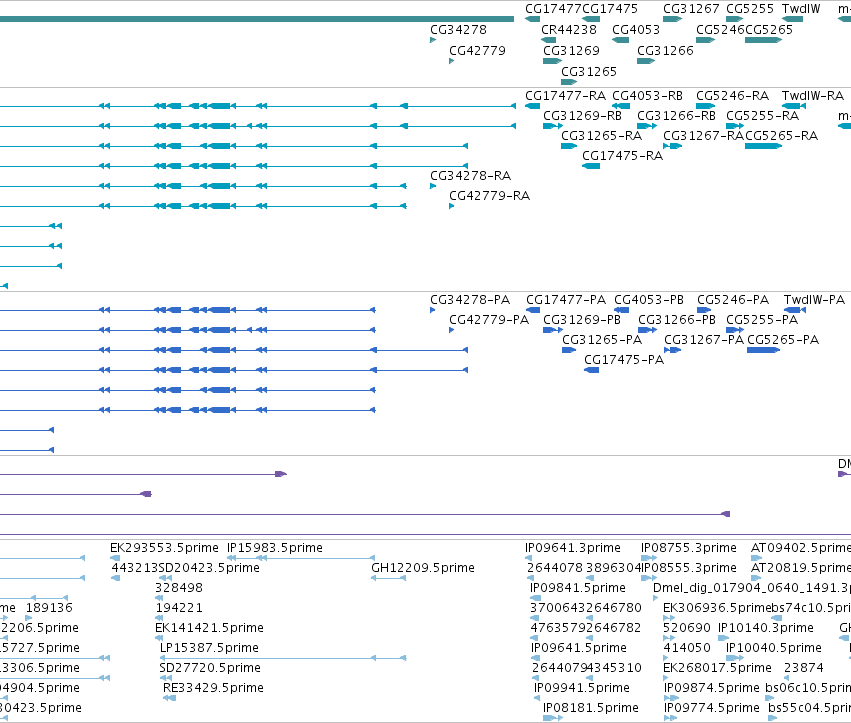Click EST SD27720.5prime

pos(210,668)
